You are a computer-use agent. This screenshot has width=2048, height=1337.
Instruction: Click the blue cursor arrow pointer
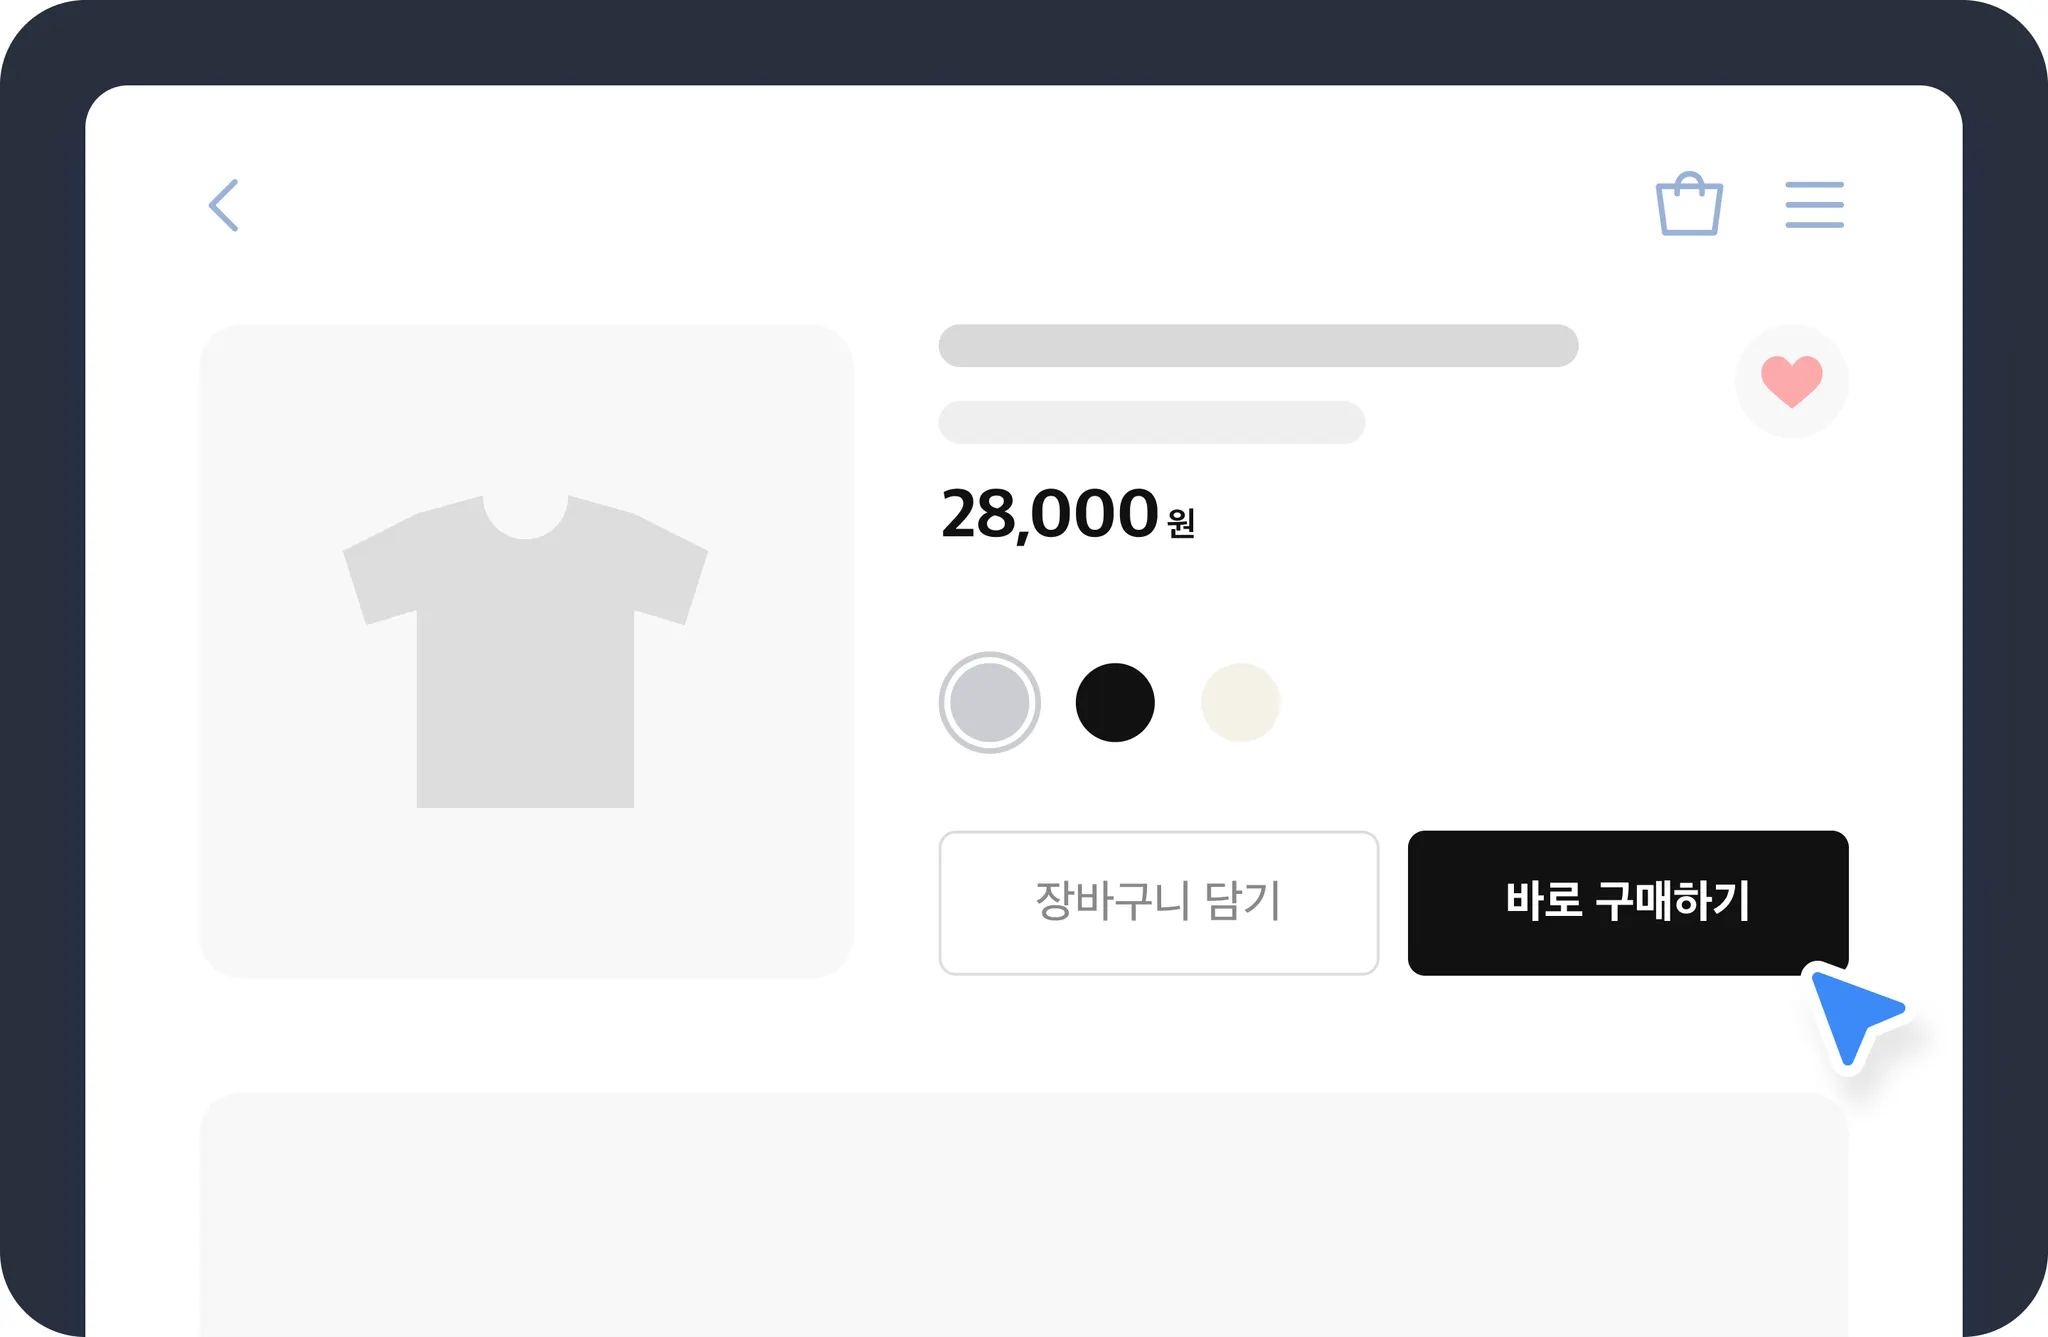click(1852, 1016)
